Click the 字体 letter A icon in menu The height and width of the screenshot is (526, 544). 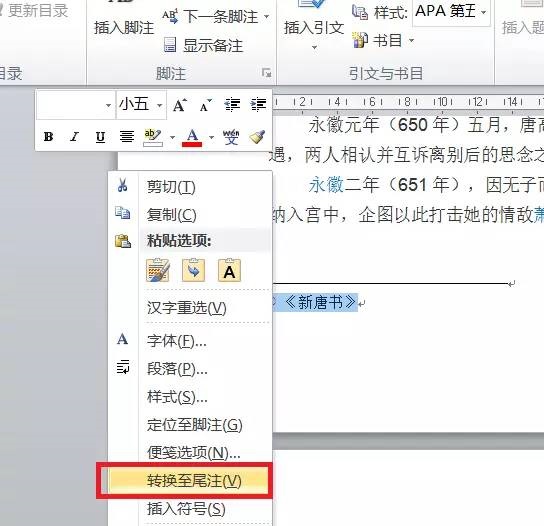tap(122, 339)
